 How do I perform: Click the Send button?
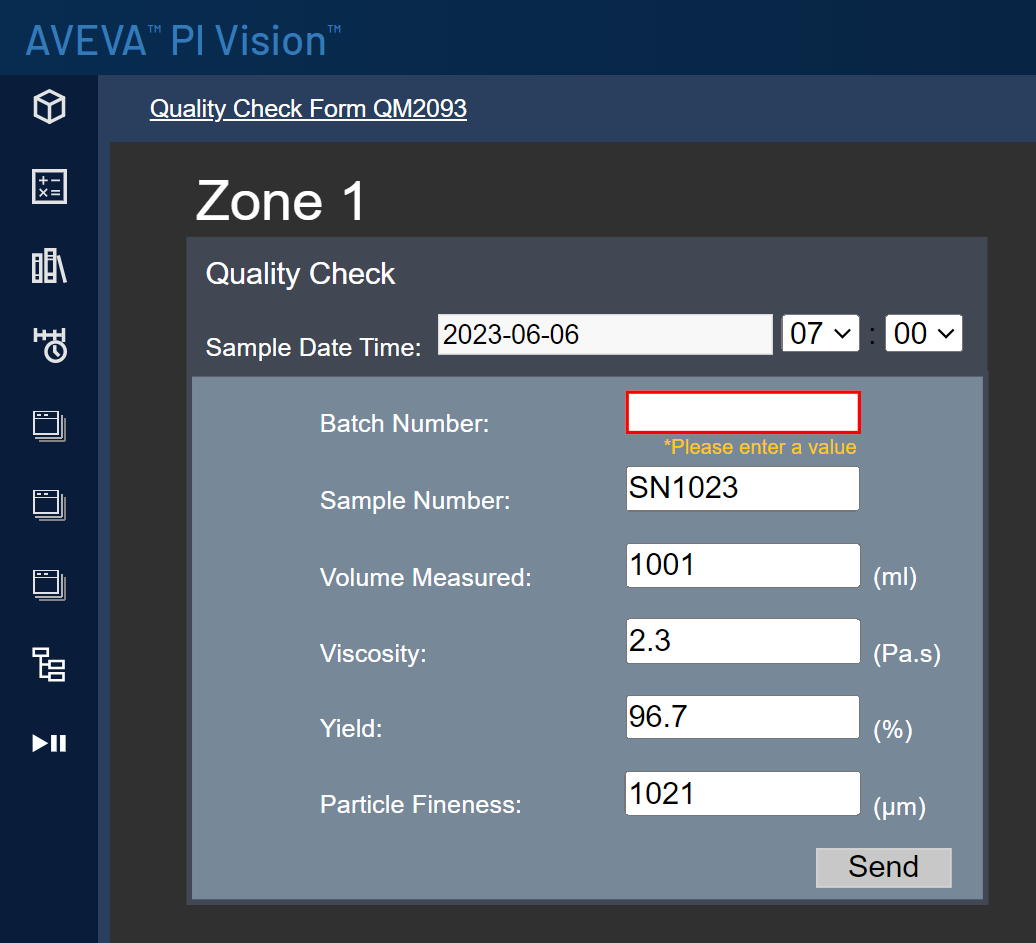point(883,867)
